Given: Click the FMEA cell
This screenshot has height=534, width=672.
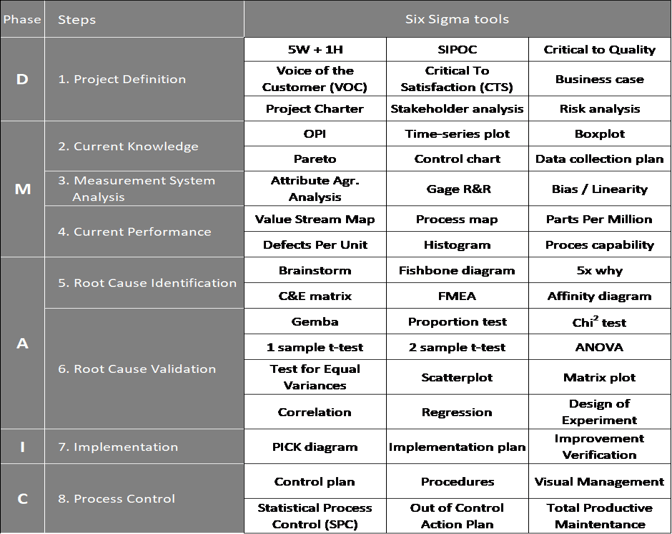Looking at the screenshot, I should (457, 296).
